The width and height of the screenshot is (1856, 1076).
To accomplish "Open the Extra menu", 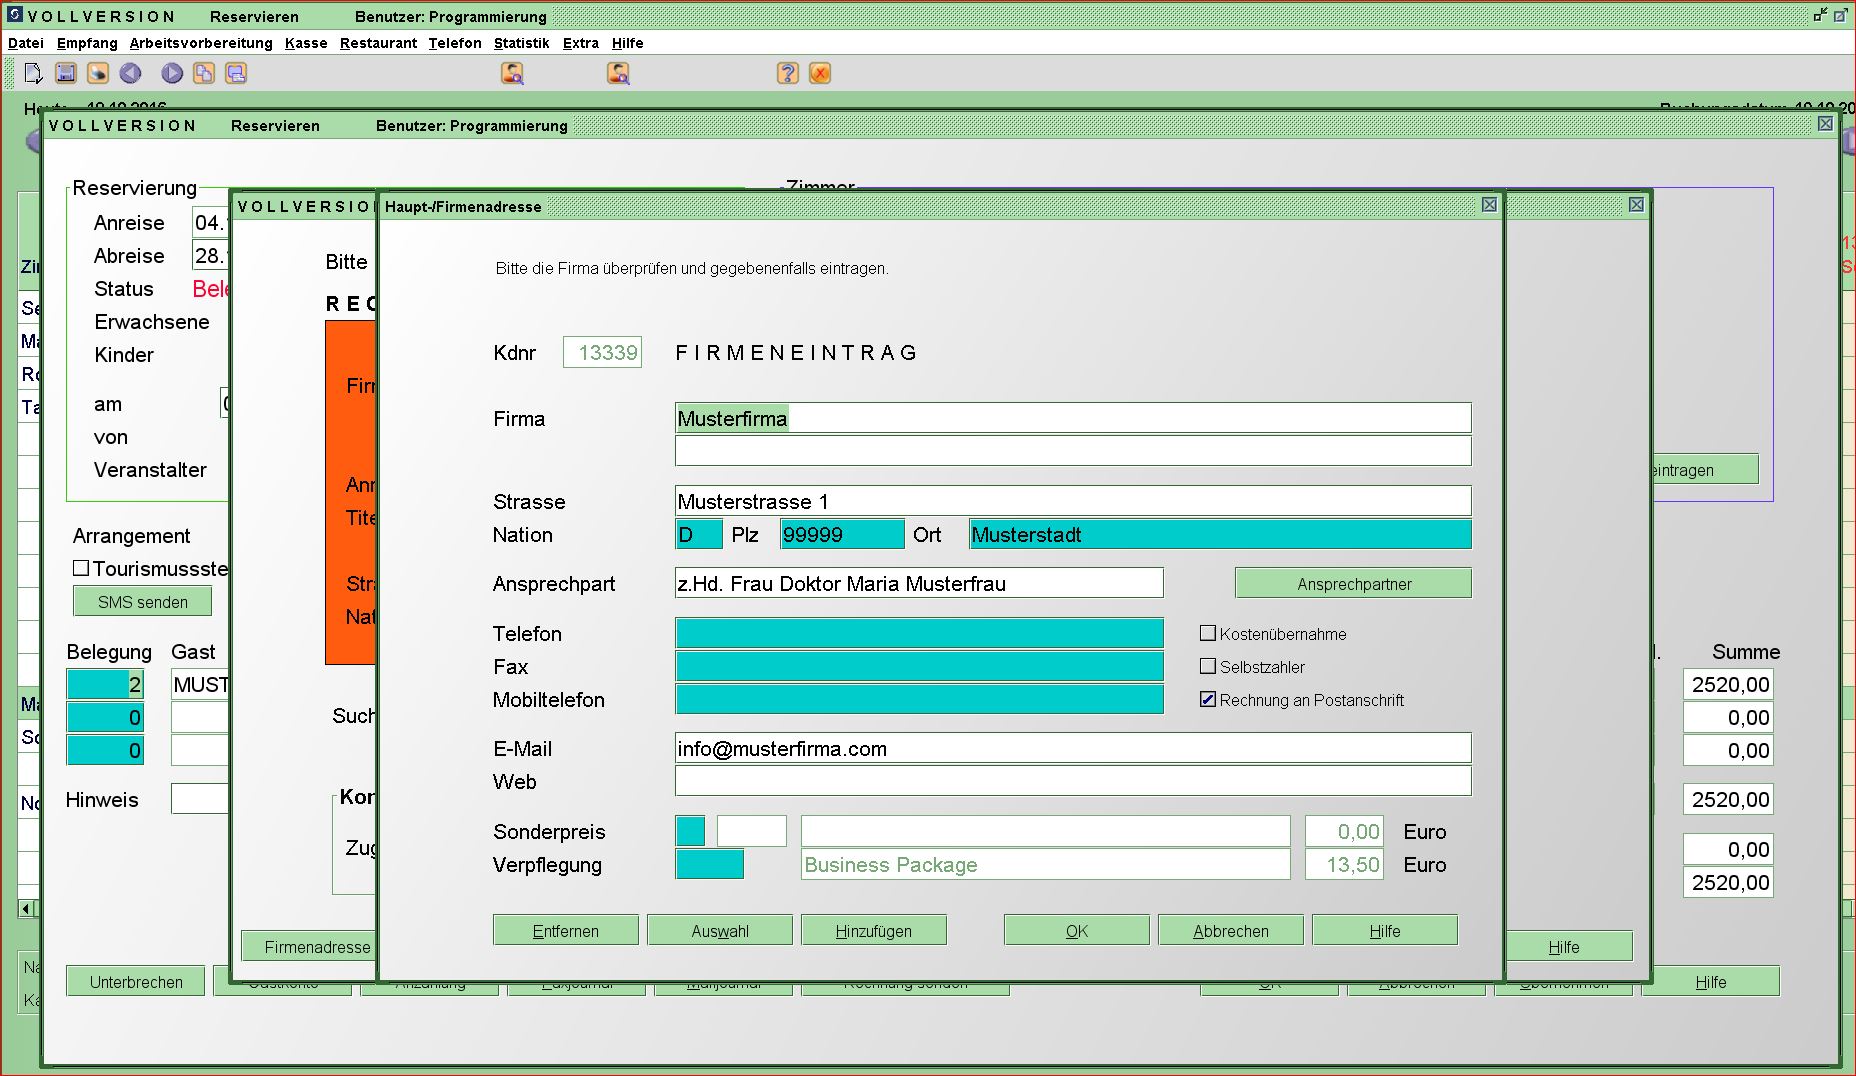I will [x=581, y=43].
